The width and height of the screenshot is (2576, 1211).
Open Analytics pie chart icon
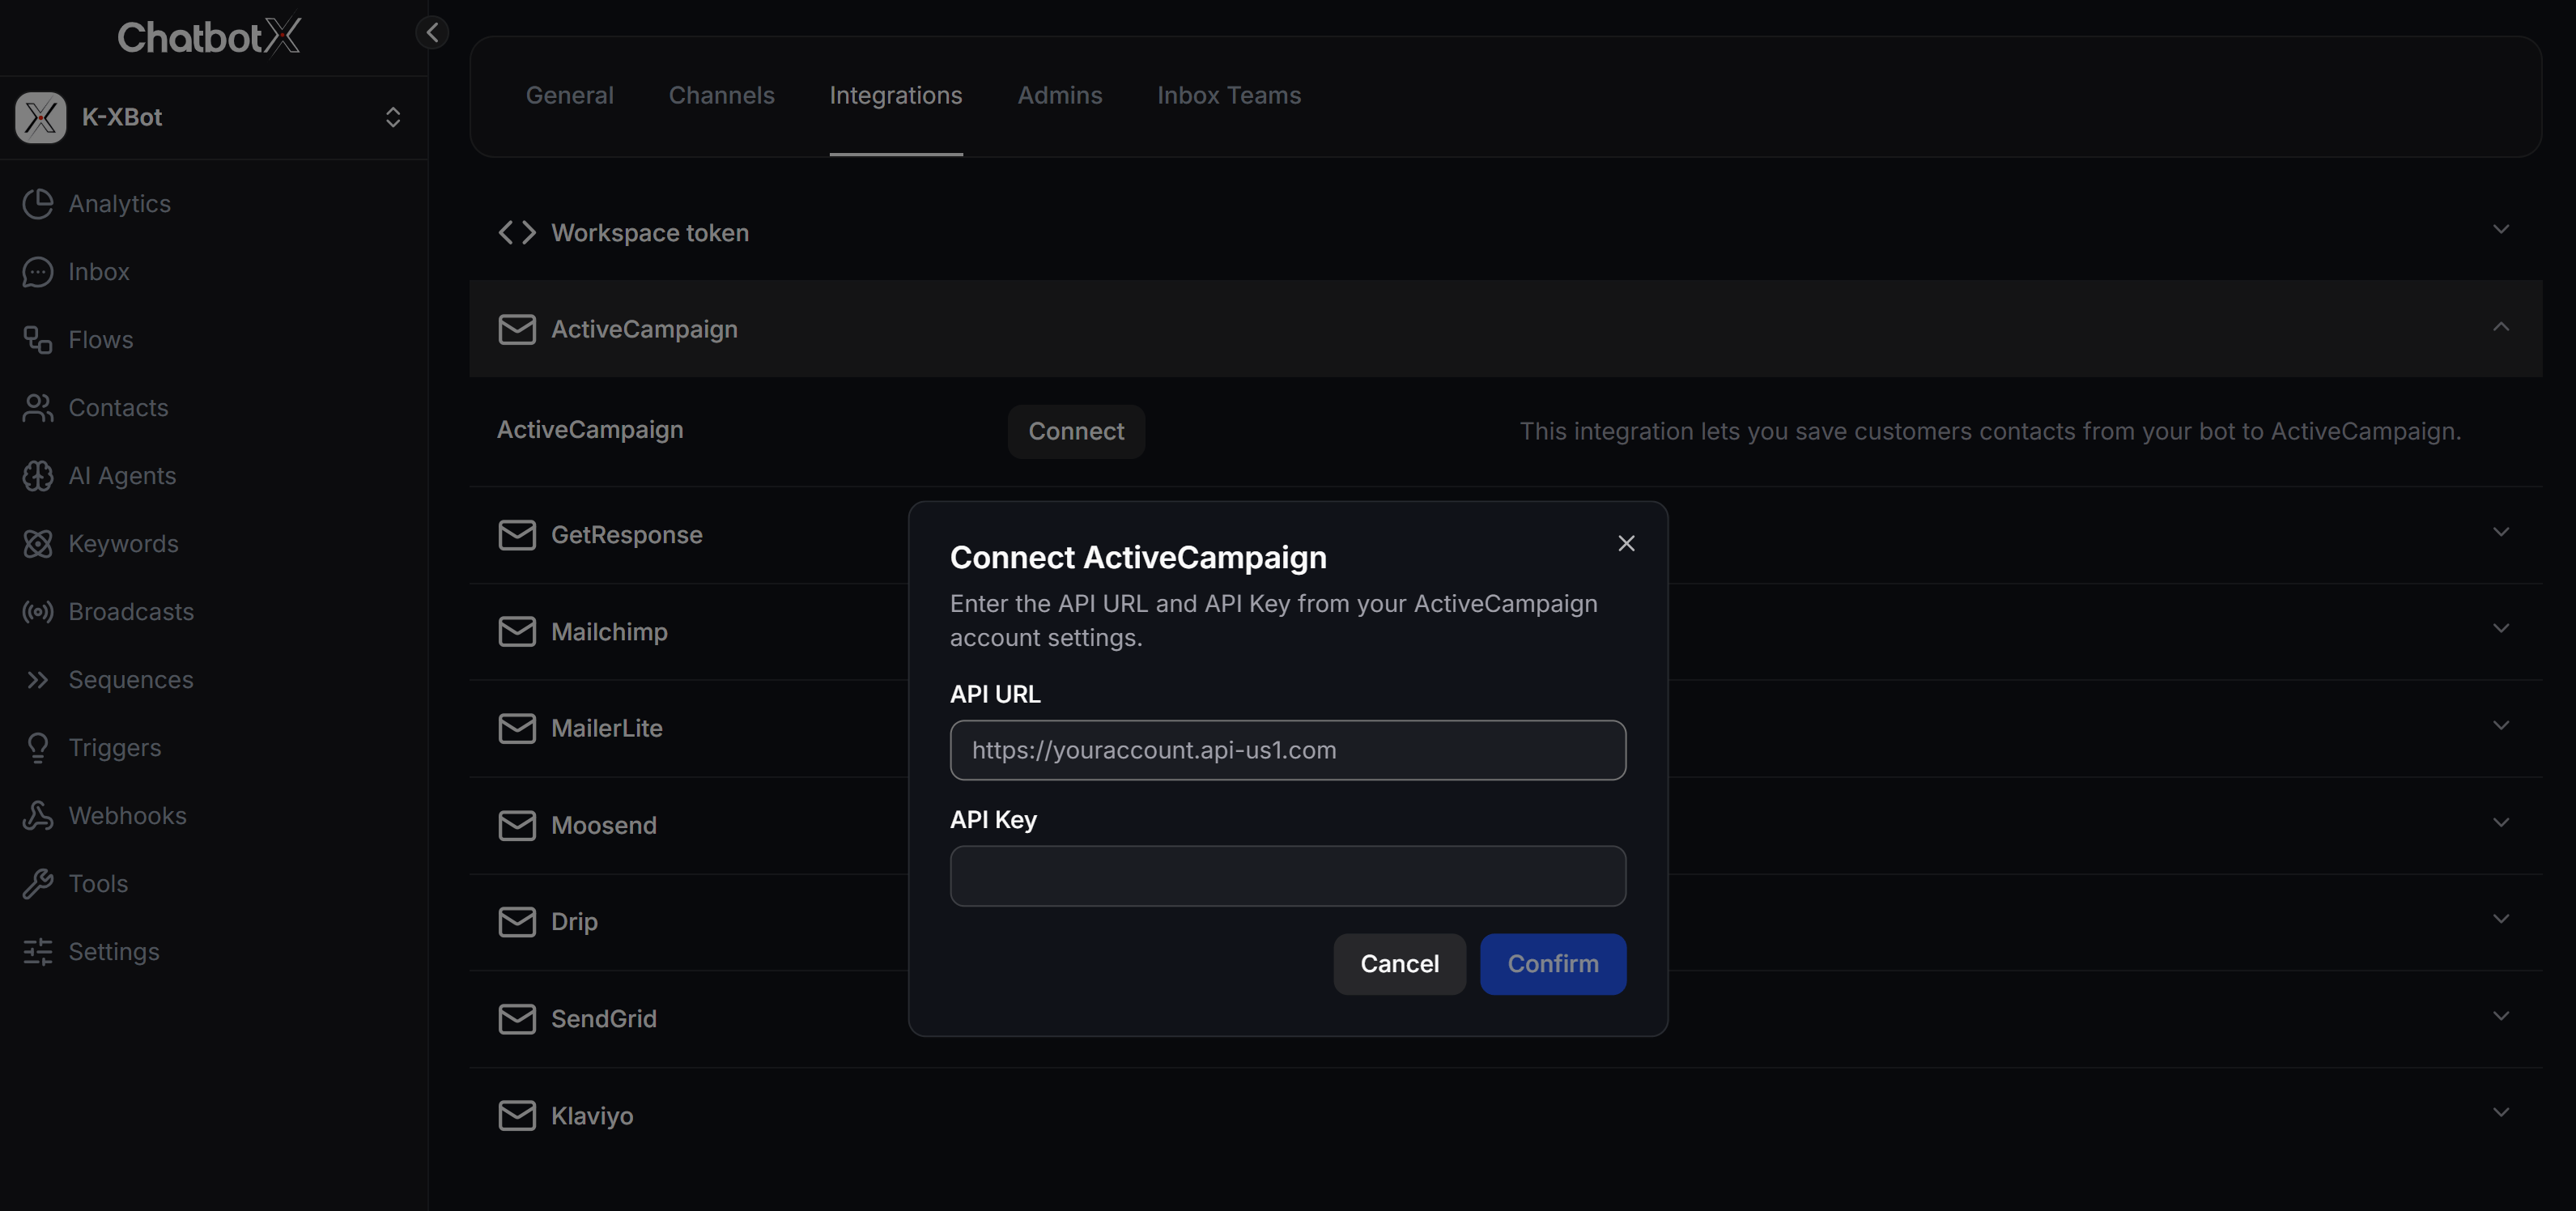pyautogui.click(x=38, y=203)
